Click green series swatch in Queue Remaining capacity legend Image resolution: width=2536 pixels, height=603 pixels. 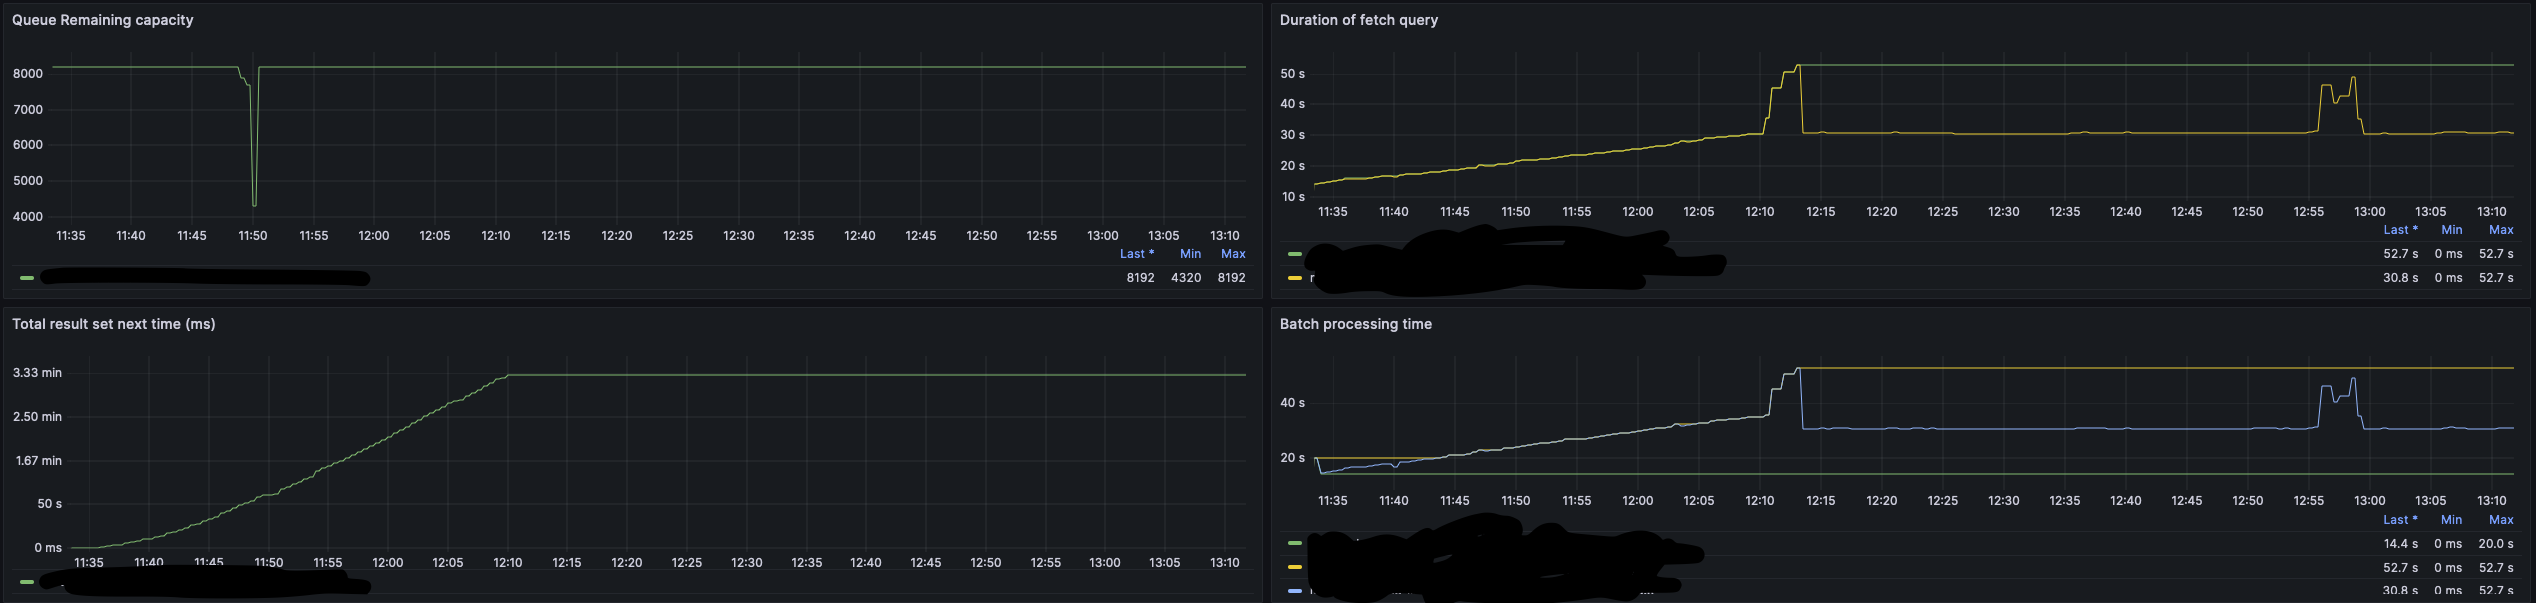[x=27, y=278]
